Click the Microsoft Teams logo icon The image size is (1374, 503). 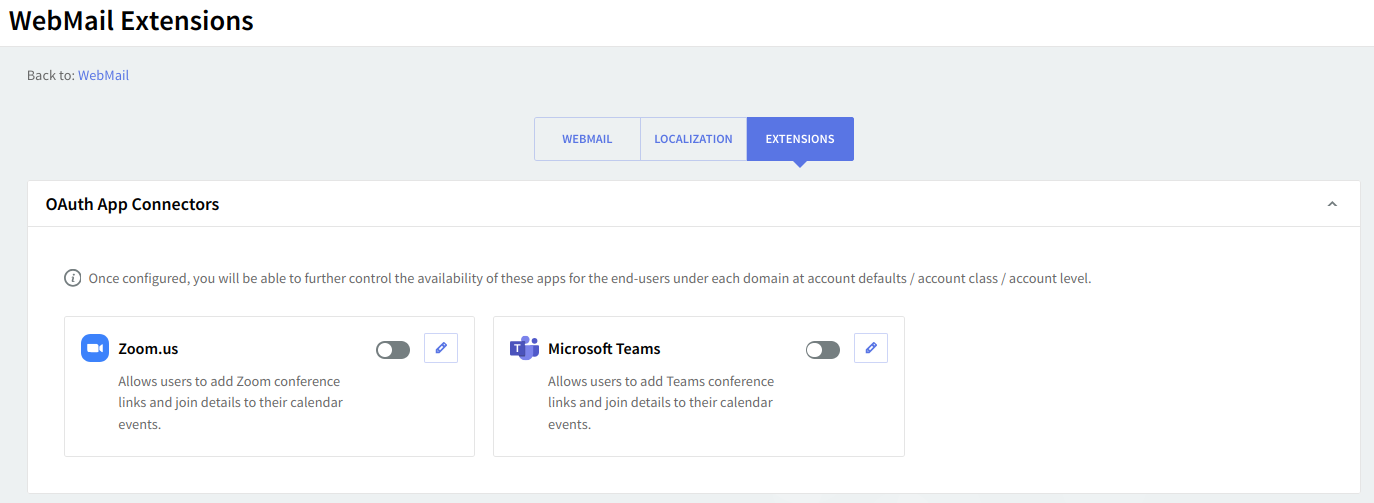(524, 348)
